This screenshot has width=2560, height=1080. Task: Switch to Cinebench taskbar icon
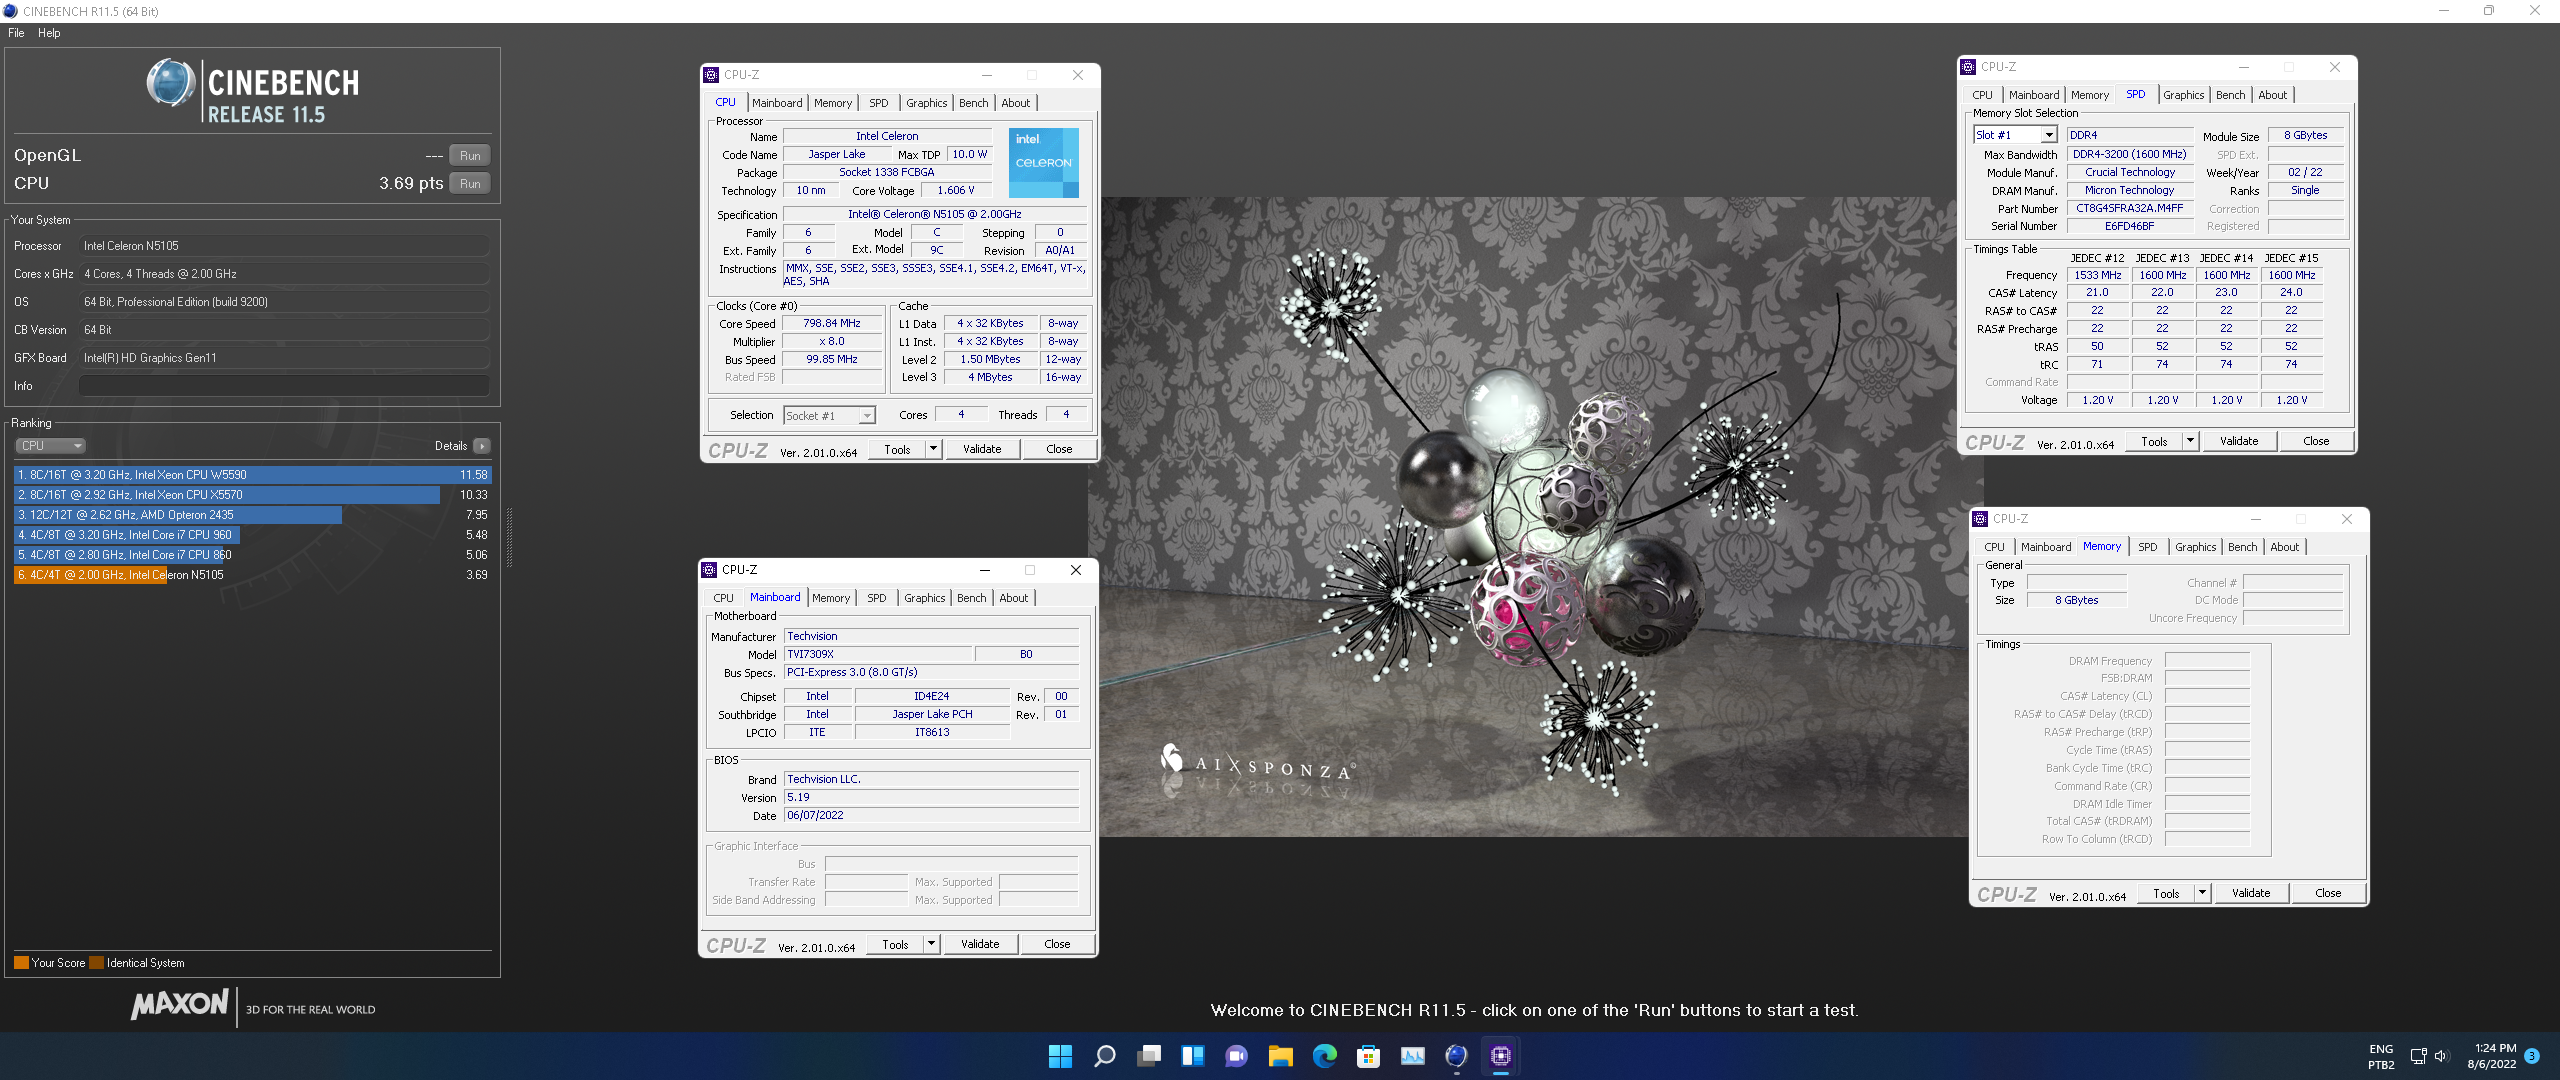coord(1456,1056)
